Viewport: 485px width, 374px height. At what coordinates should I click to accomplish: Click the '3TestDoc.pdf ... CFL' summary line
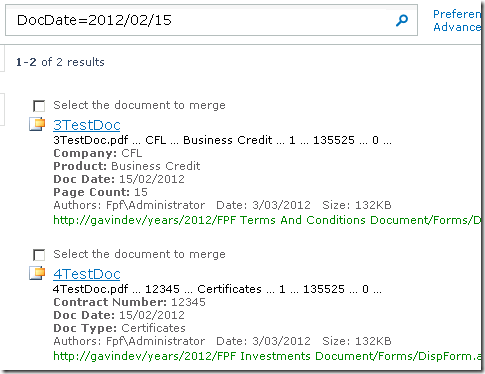(x=222, y=140)
